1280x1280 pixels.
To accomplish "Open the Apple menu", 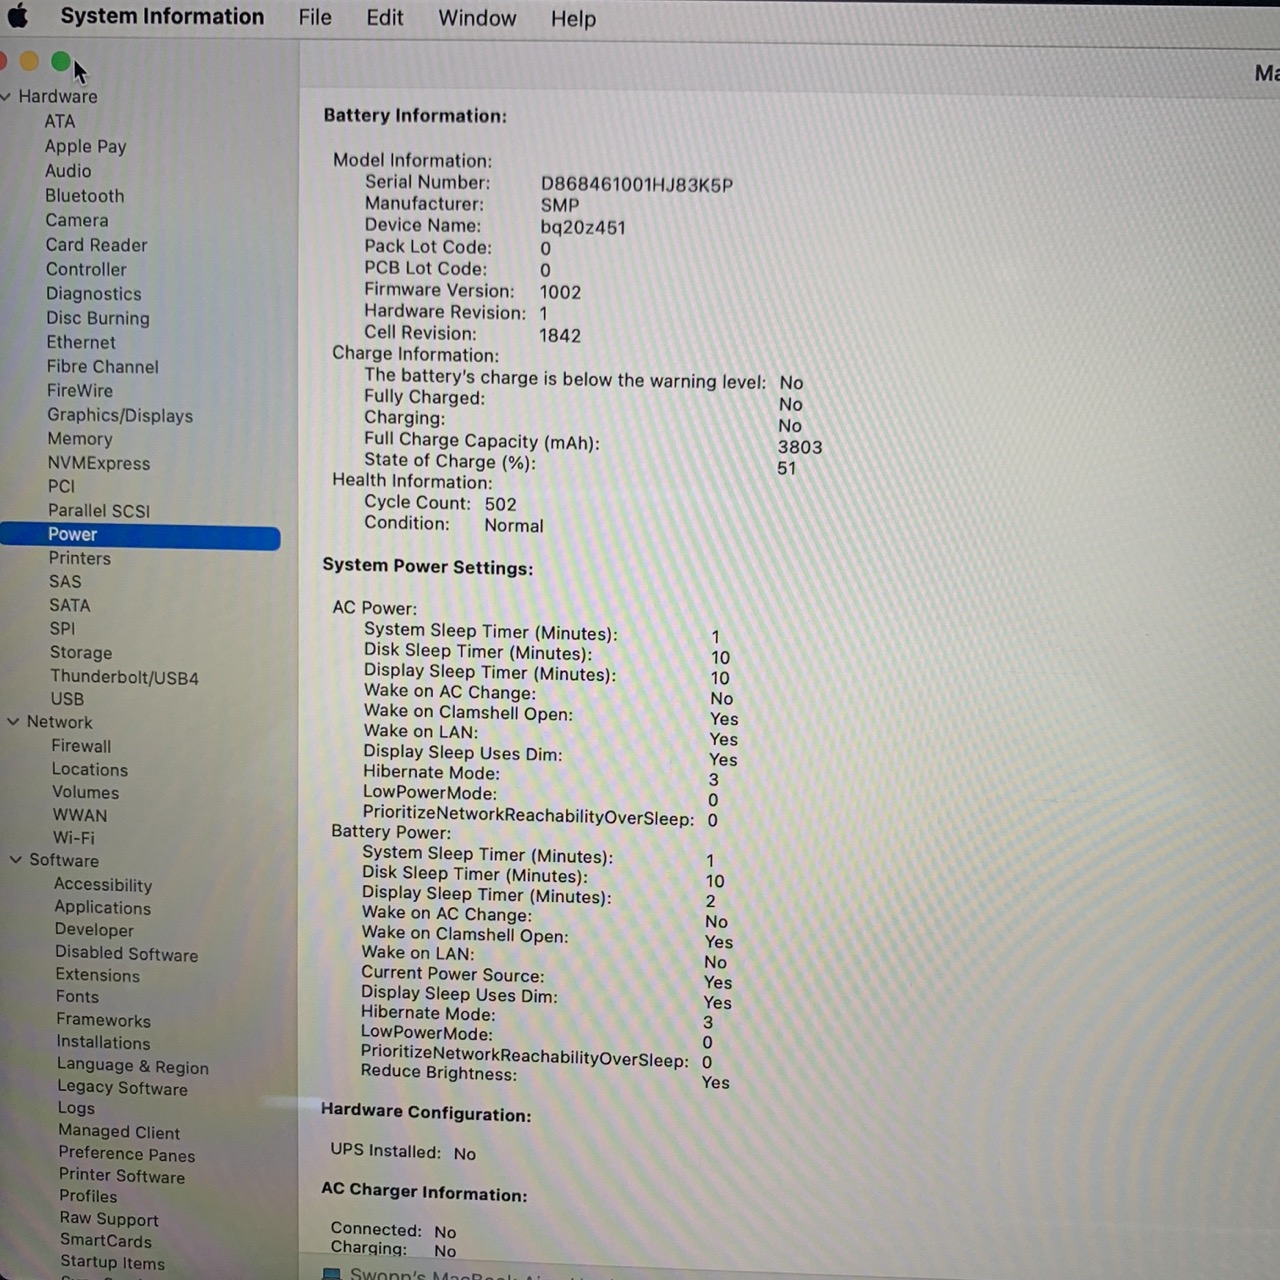I will pyautogui.click(x=17, y=16).
